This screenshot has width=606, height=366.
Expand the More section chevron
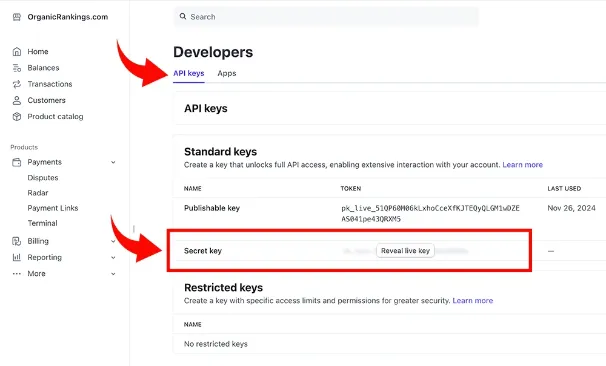tap(113, 274)
